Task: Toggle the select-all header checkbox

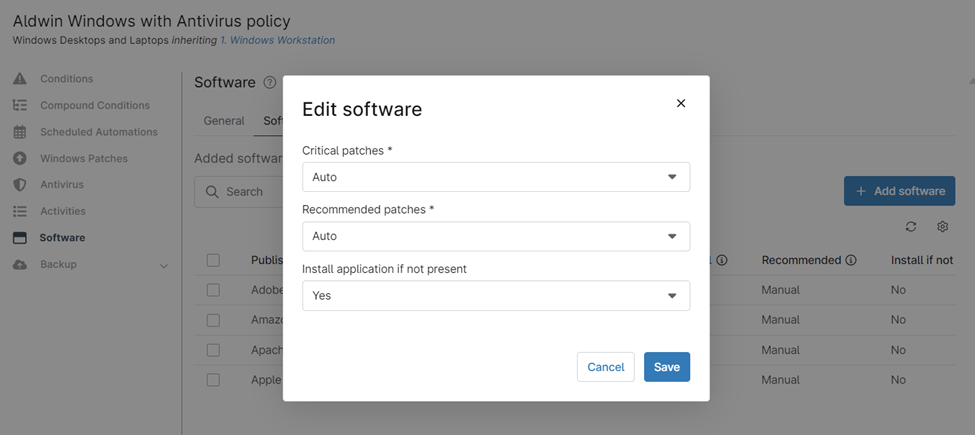Action: [x=213, y=260]
